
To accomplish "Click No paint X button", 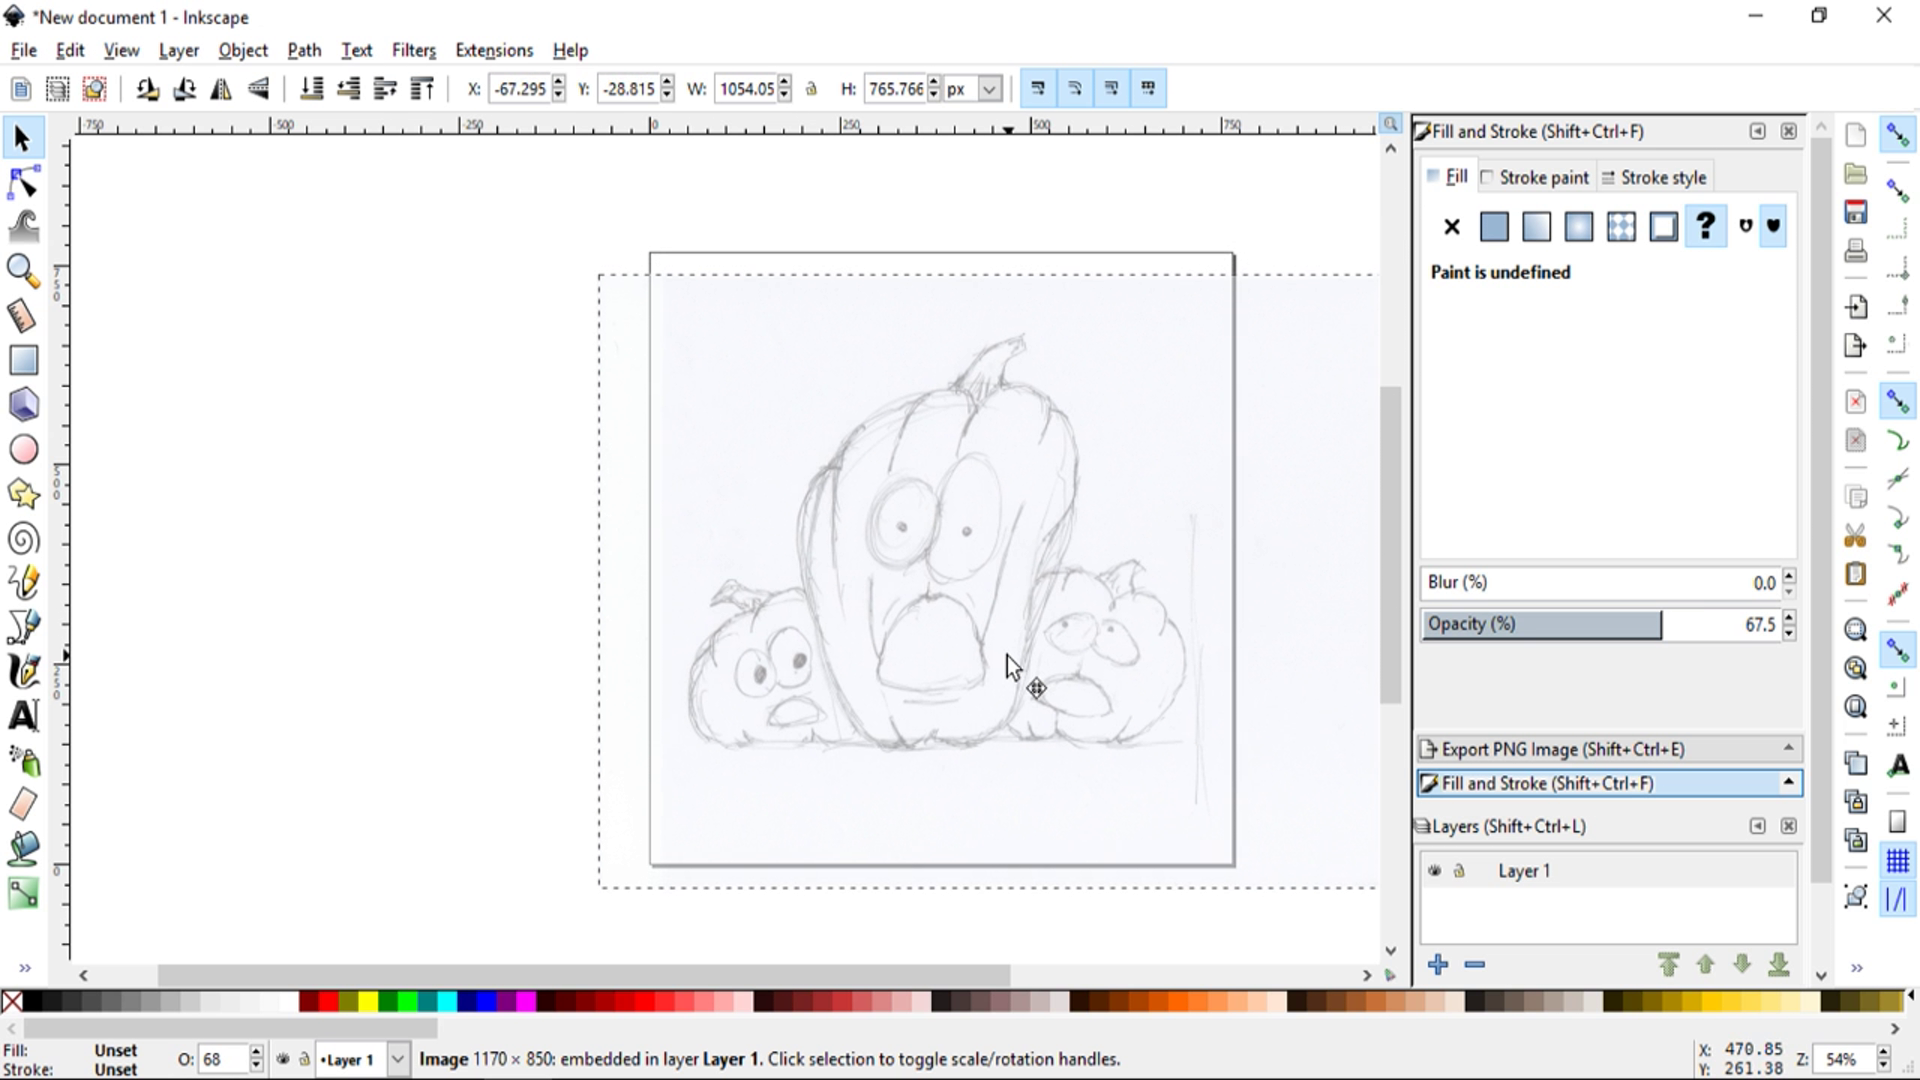I will click(x=1452, y=227).
